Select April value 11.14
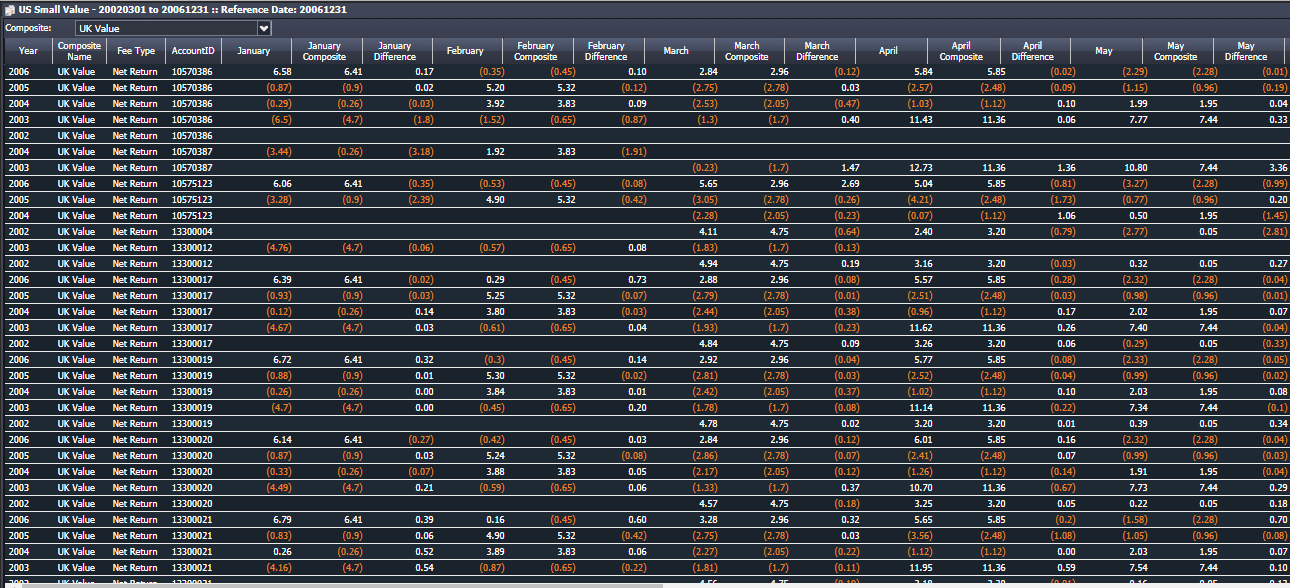Screen dimensions: 1290x588 tap(919, 408)
